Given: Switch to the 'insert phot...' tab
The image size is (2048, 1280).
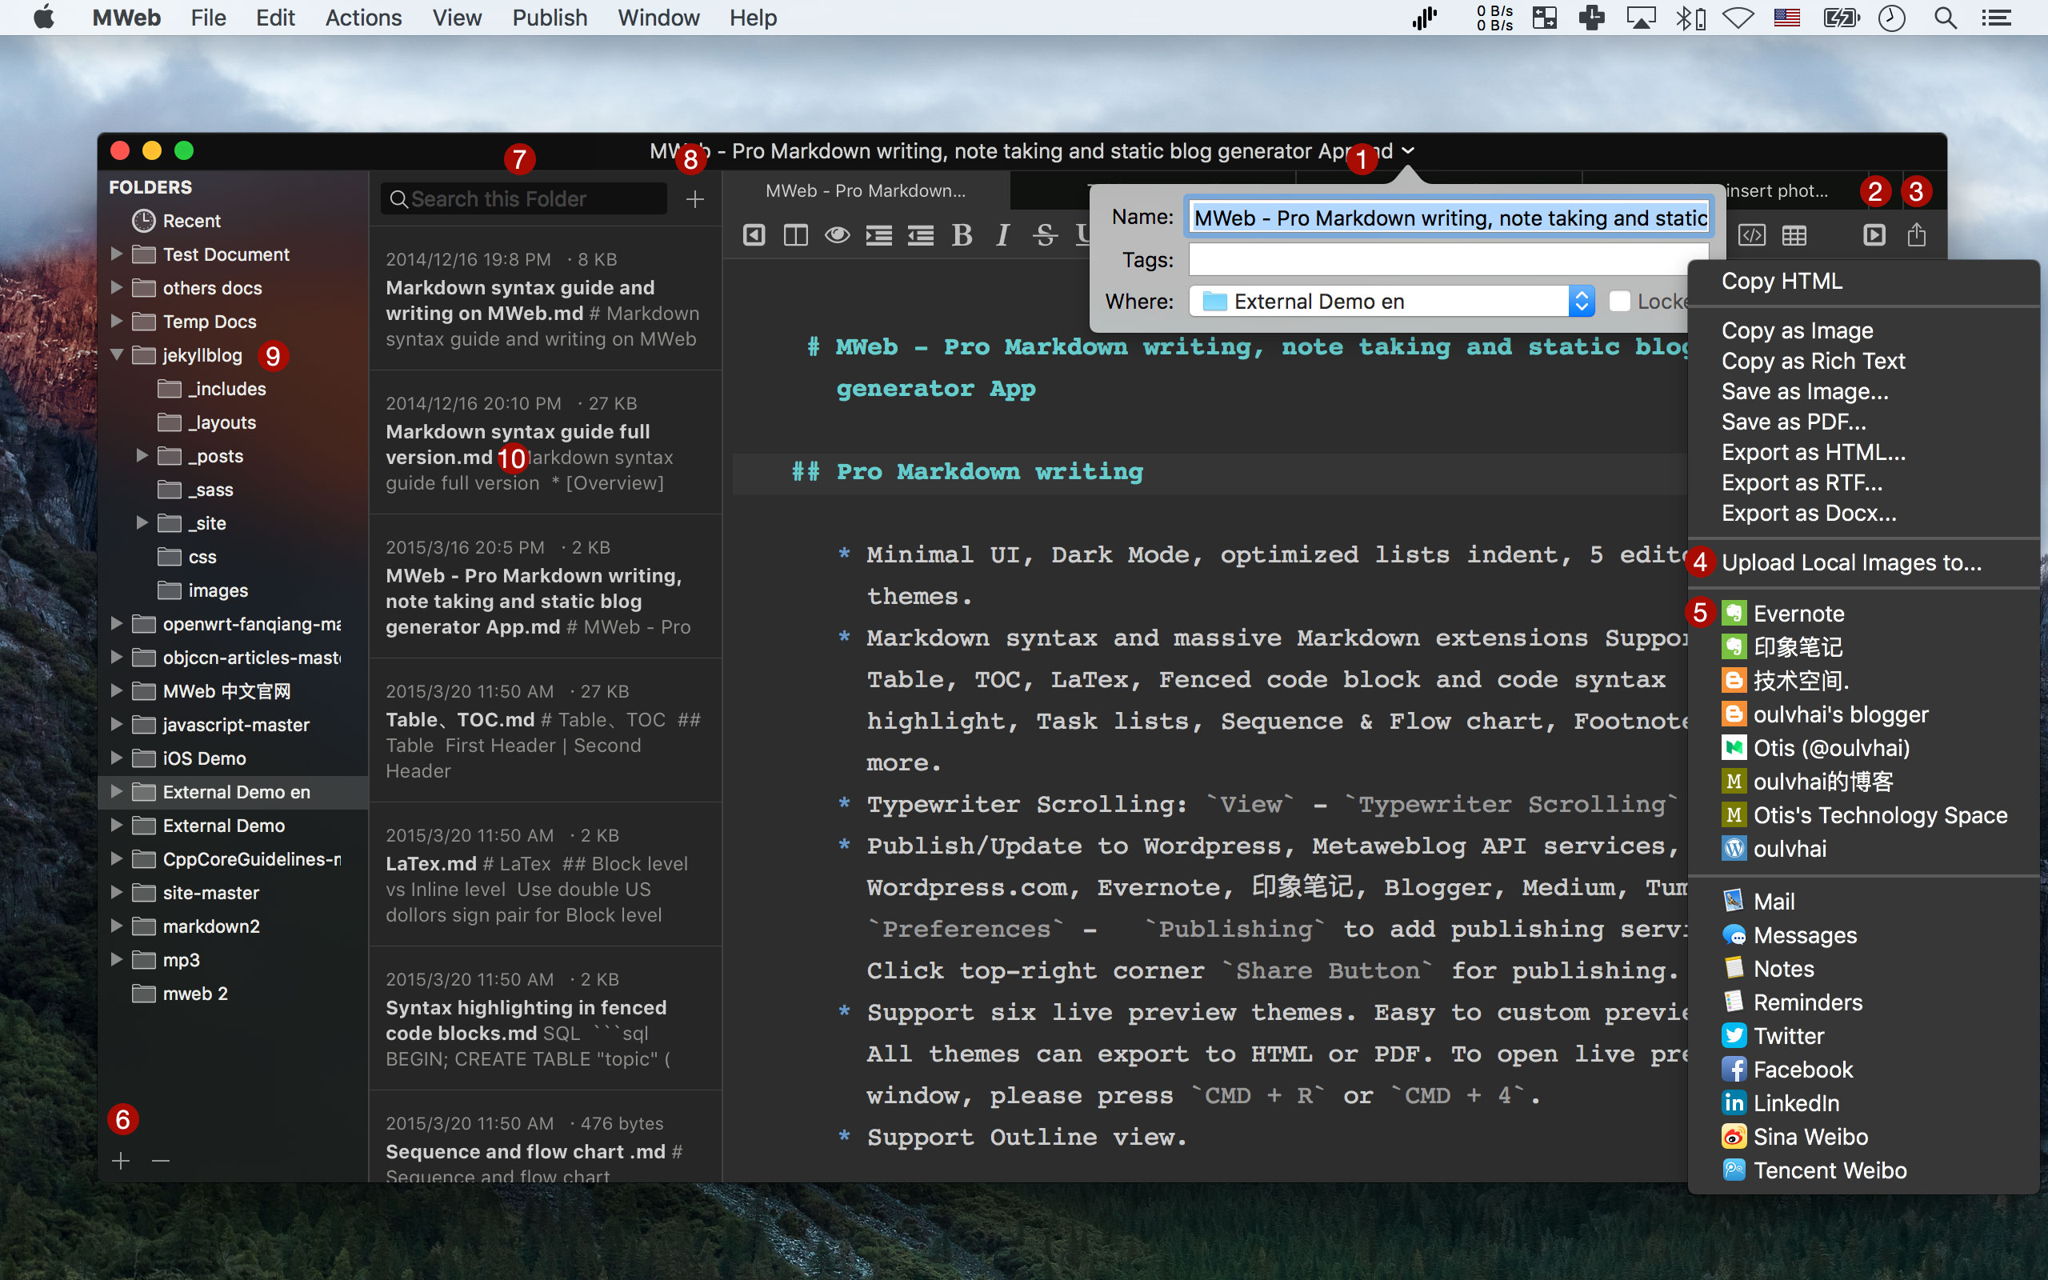Looking at the screenshot, I should [x=1777, y=190].
